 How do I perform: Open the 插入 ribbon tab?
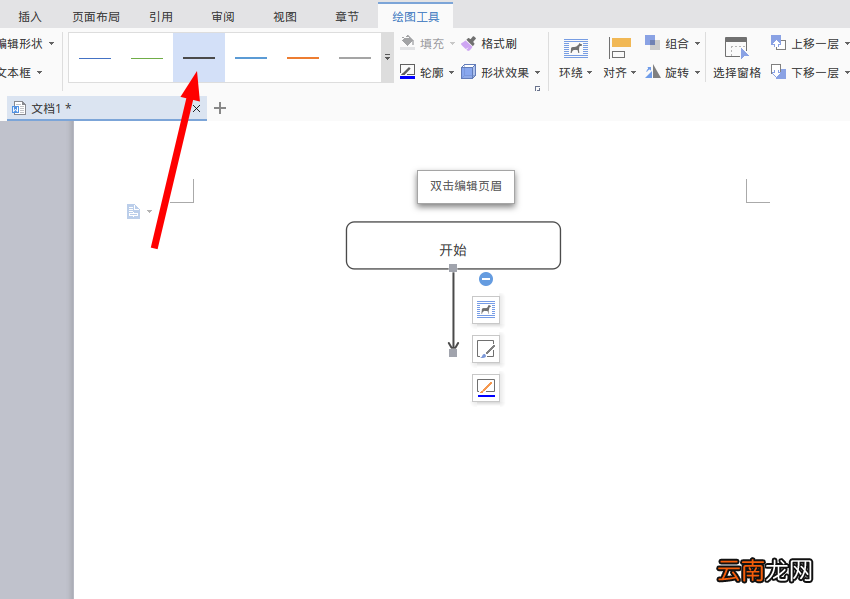point(30,17)
